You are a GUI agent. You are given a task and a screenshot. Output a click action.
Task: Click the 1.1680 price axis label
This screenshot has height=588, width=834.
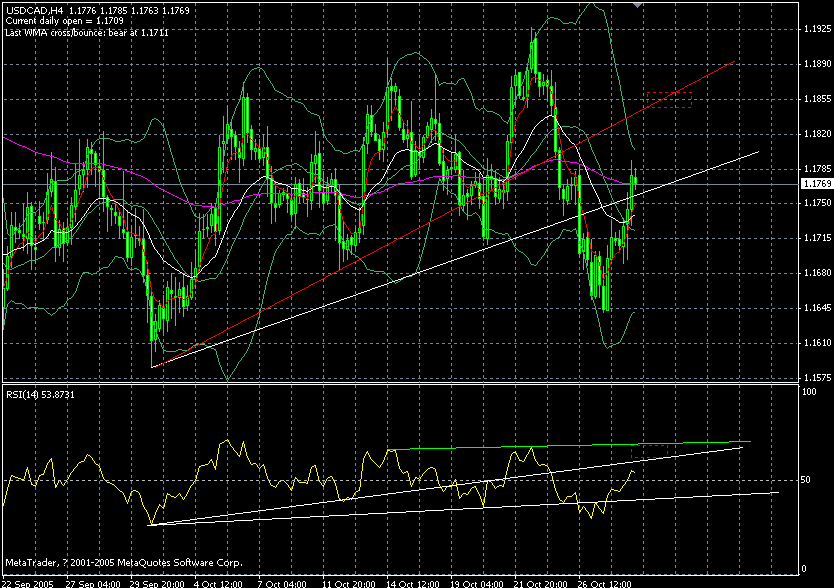[x=818, y=273]
